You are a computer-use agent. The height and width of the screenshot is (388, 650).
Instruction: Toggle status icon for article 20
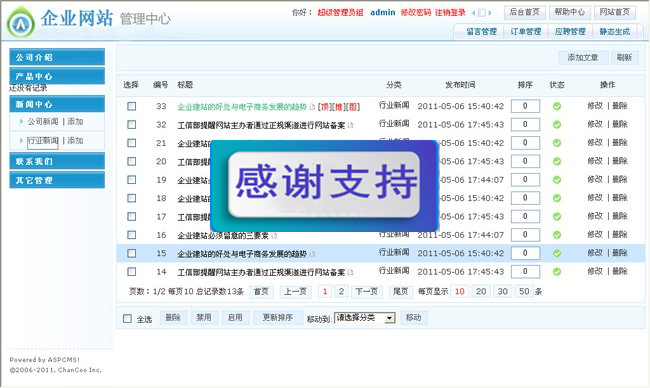pos(557,161)
